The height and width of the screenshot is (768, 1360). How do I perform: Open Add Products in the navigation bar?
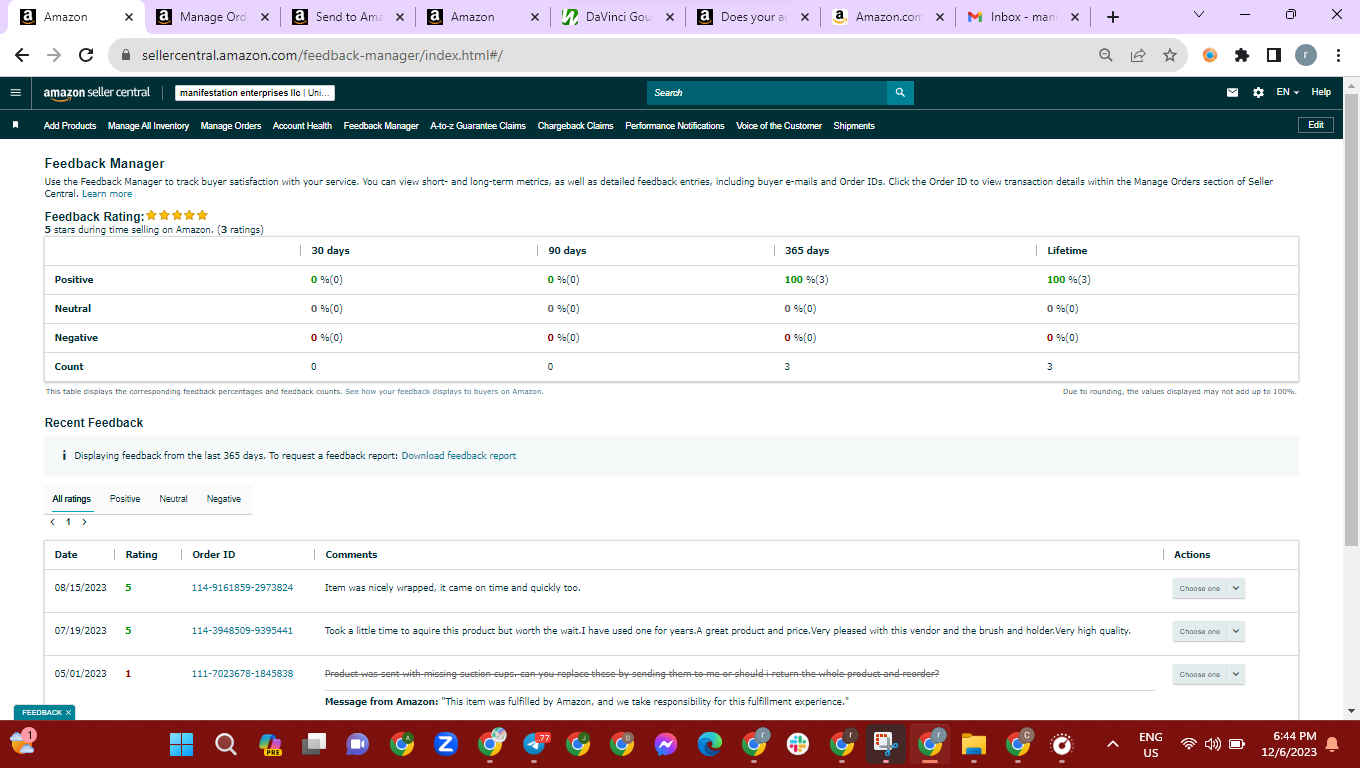(70, 126)
